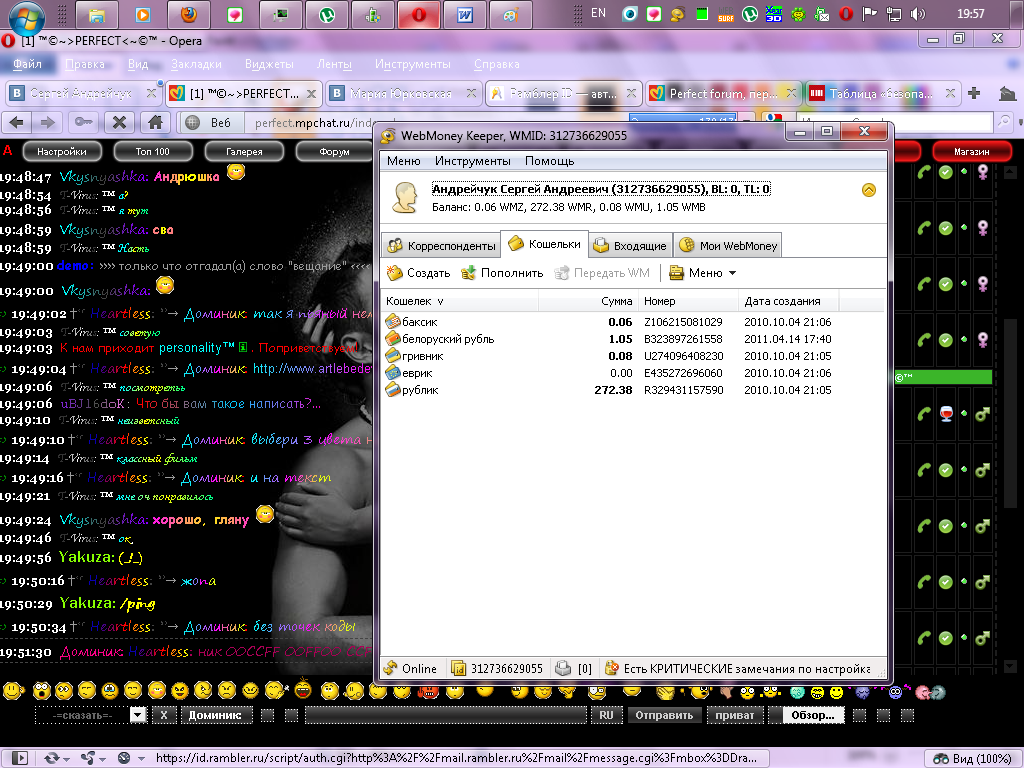The image size is (1024, 768).
Task: Click the incoming [0] printer icon
Action: pos(563,668)
